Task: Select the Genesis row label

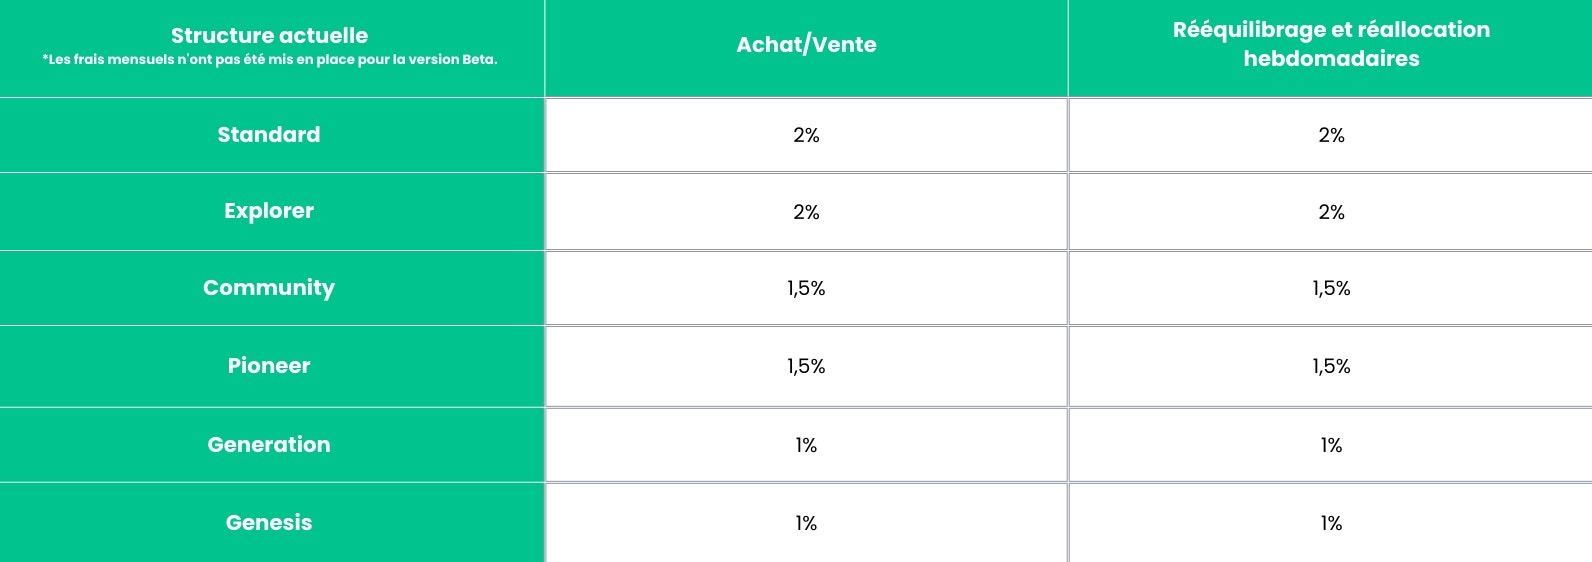Action: pyautogui.click(x=269, y=523)
